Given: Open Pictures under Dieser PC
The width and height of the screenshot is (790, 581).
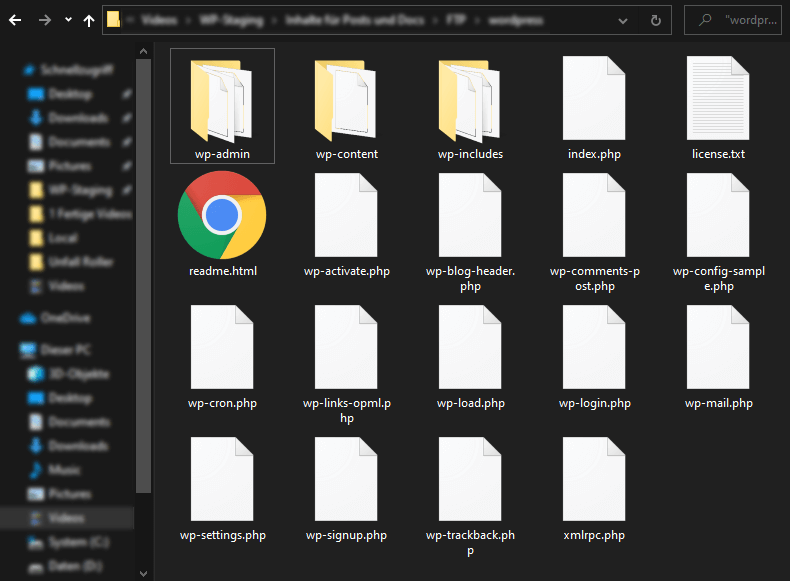Looking at the screenshot, I should click(60, 494).
